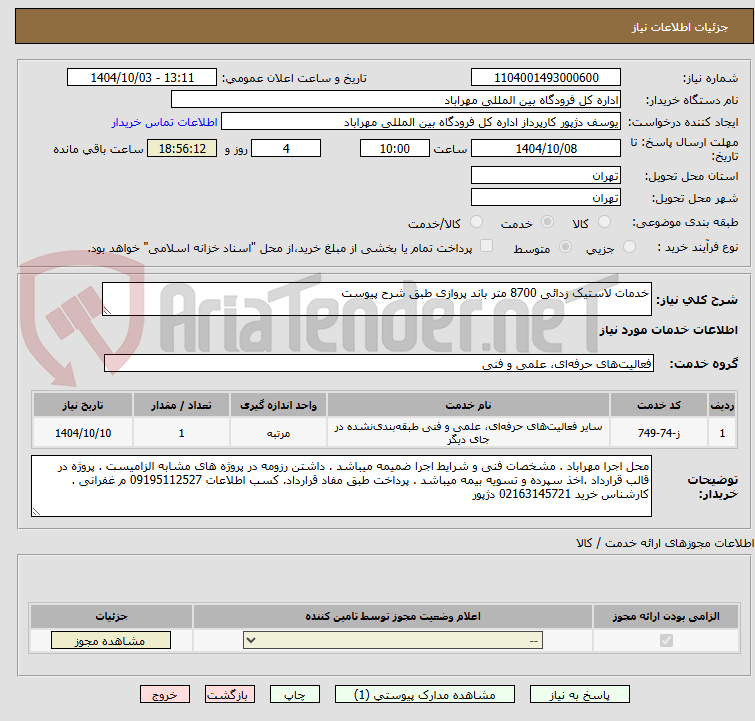Click the شهر محل تحویل field
The height and width of the screenshot is (721, 755).
pyautogui.click(x=546, y=197)
